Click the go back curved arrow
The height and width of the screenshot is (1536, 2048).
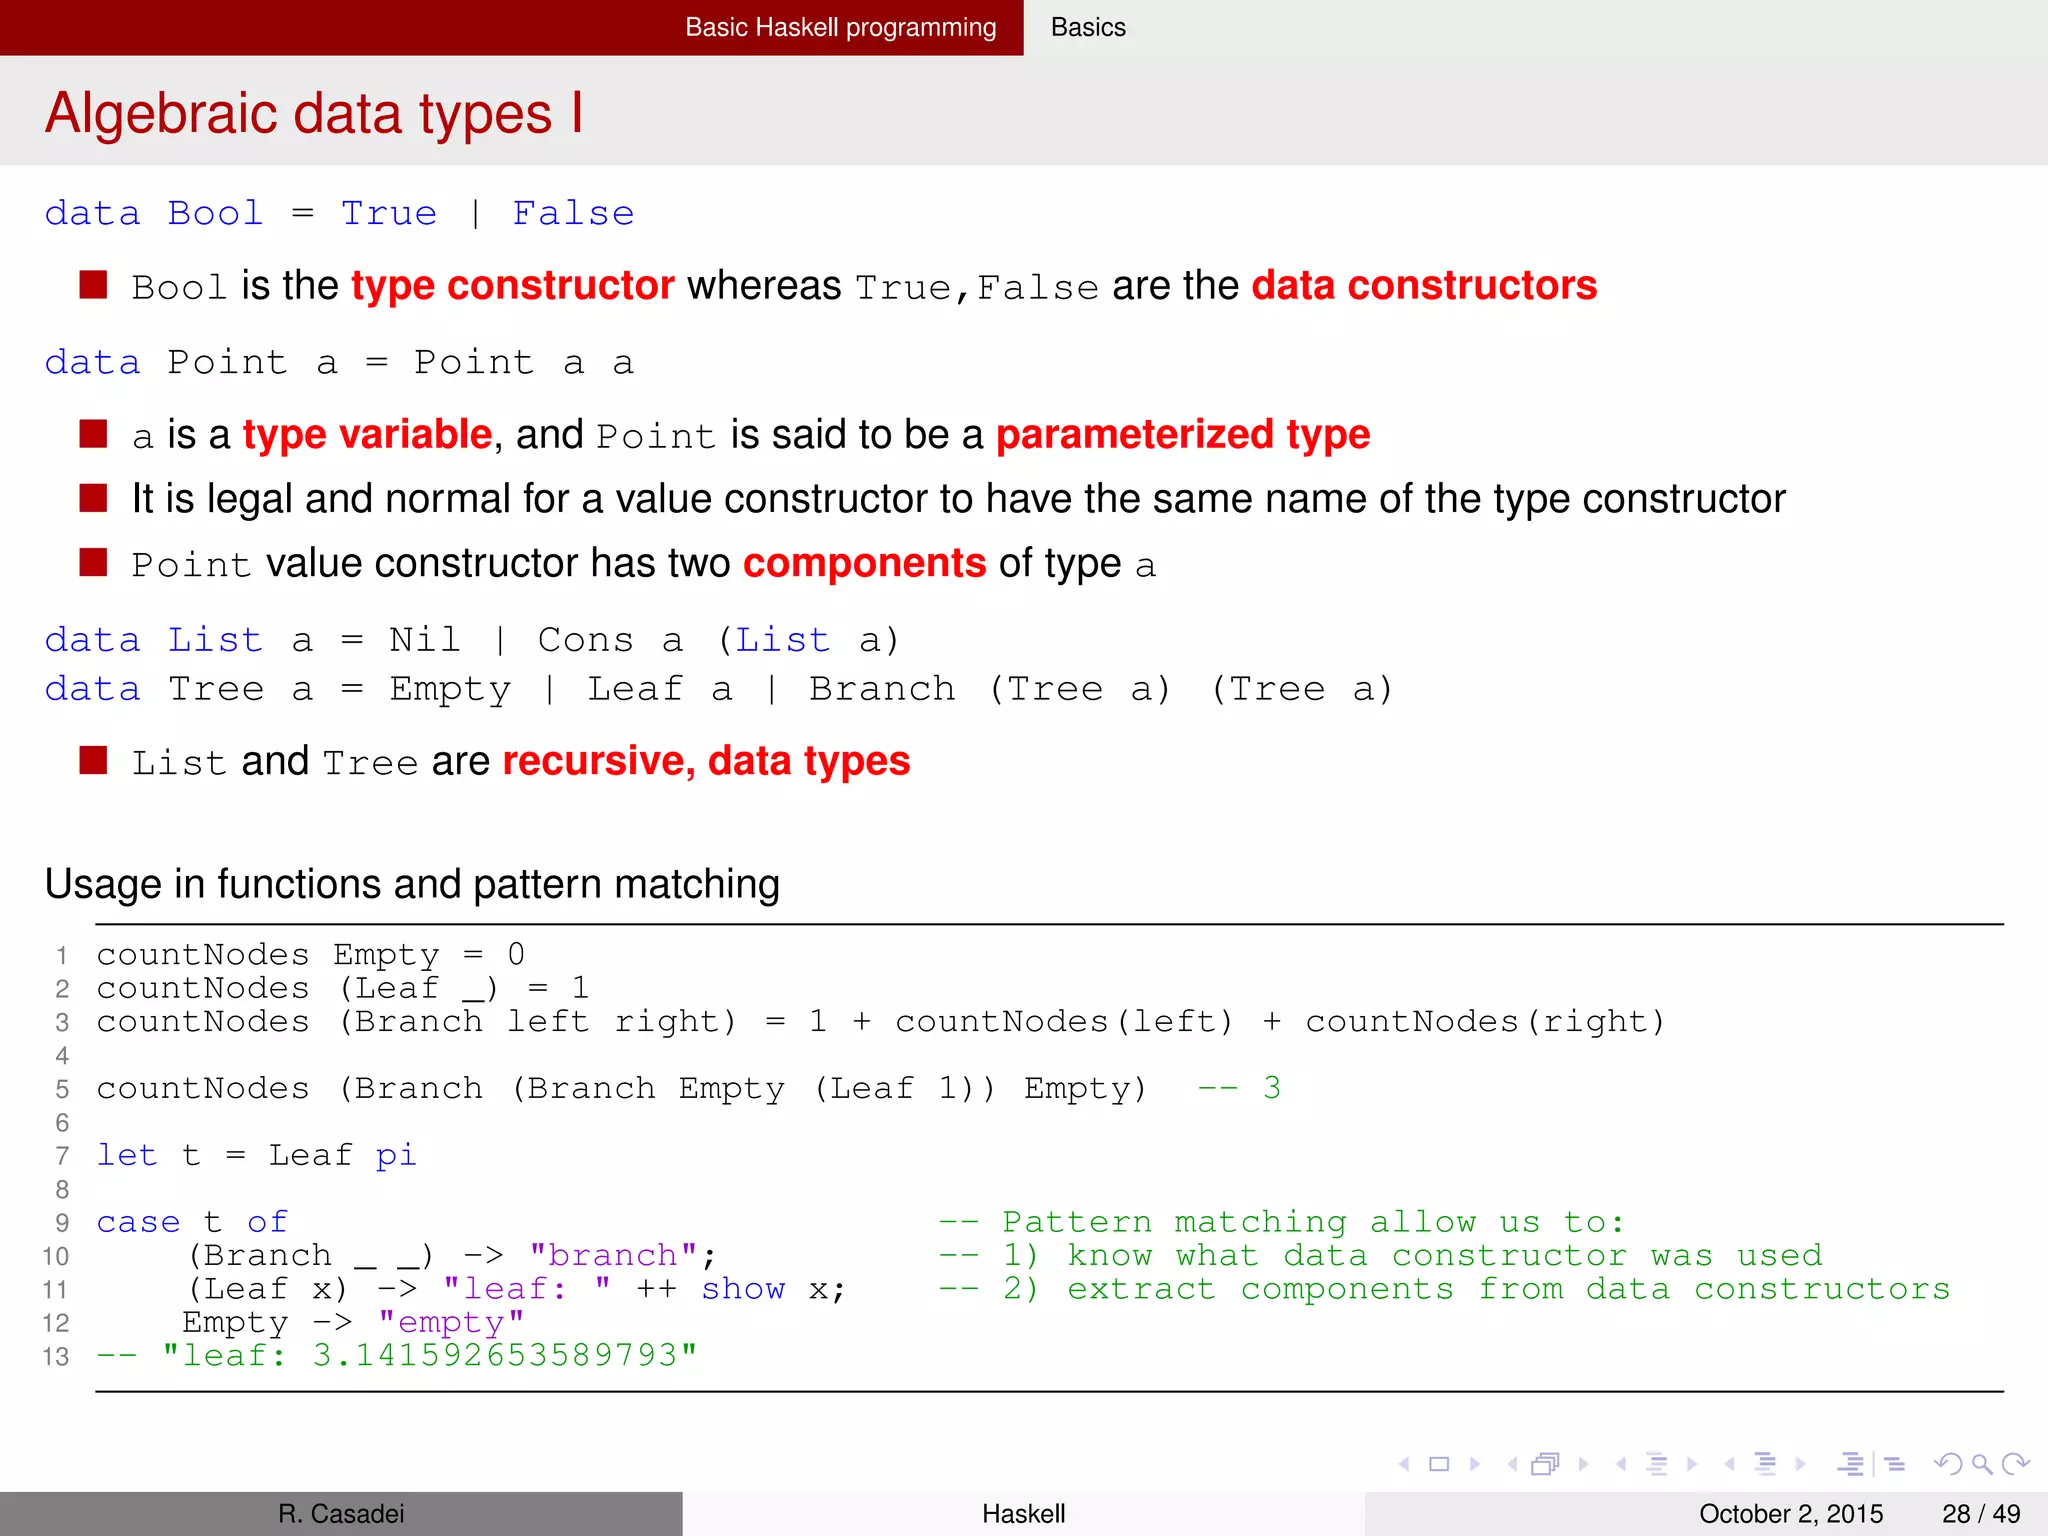pos(1948,1464)
